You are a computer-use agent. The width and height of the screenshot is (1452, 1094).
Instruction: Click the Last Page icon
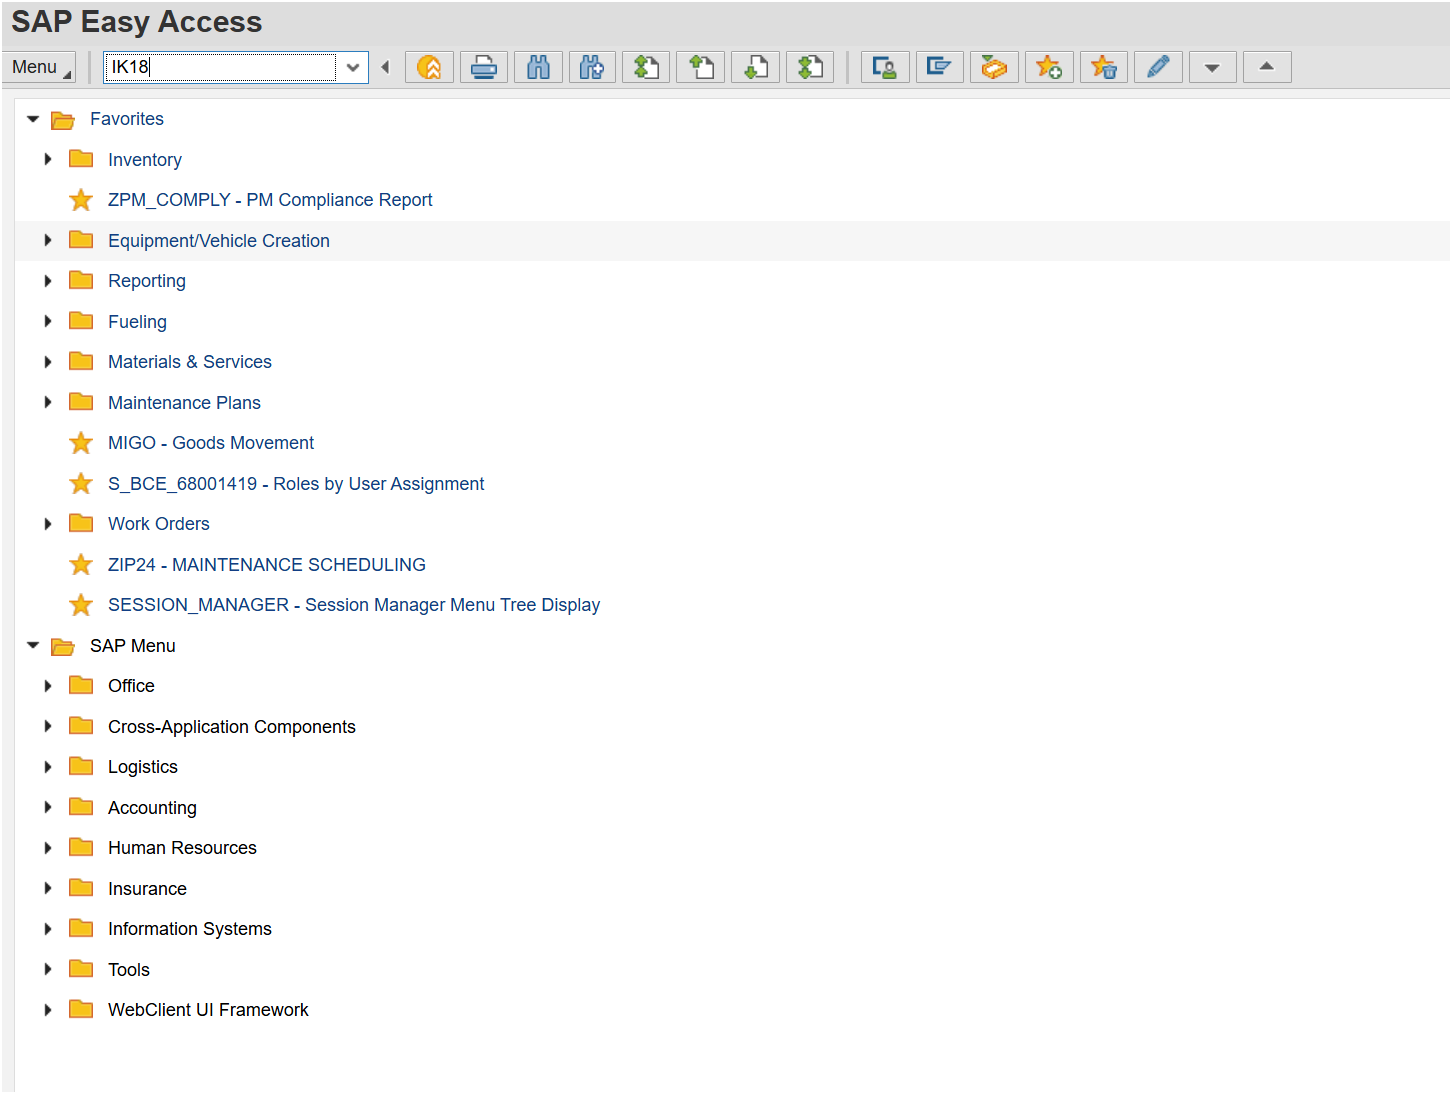tap(811, 67)
